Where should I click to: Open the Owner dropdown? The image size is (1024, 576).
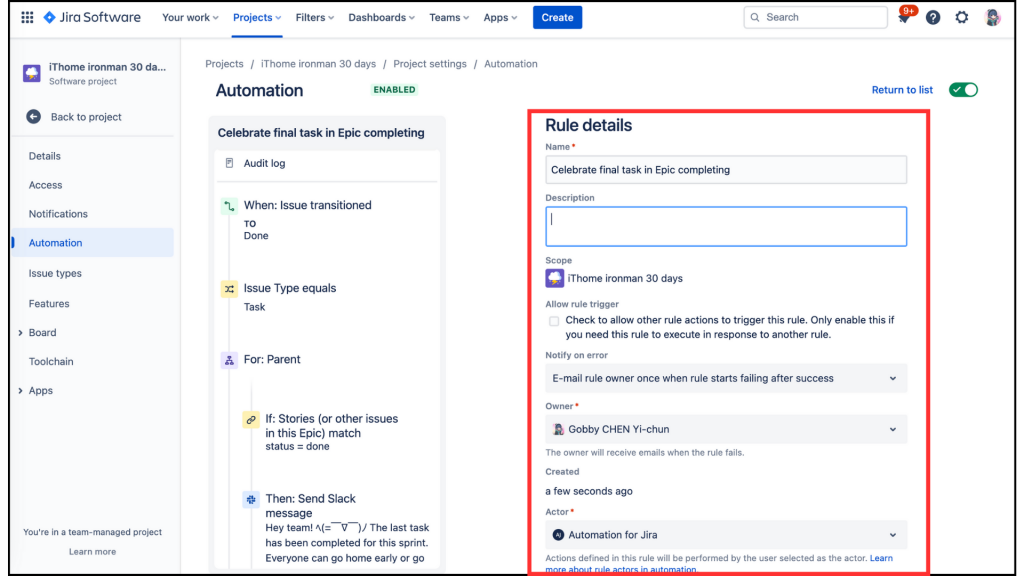click(x=726, y=429)
